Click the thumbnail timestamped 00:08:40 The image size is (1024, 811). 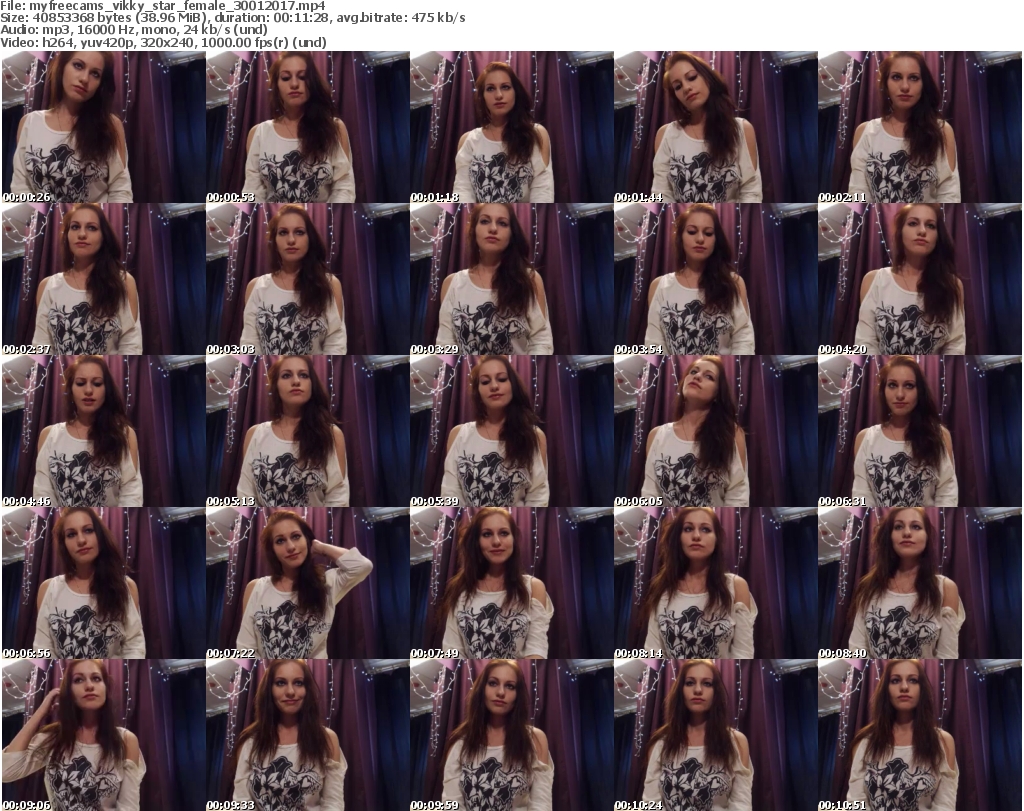[x=920, y=583]
